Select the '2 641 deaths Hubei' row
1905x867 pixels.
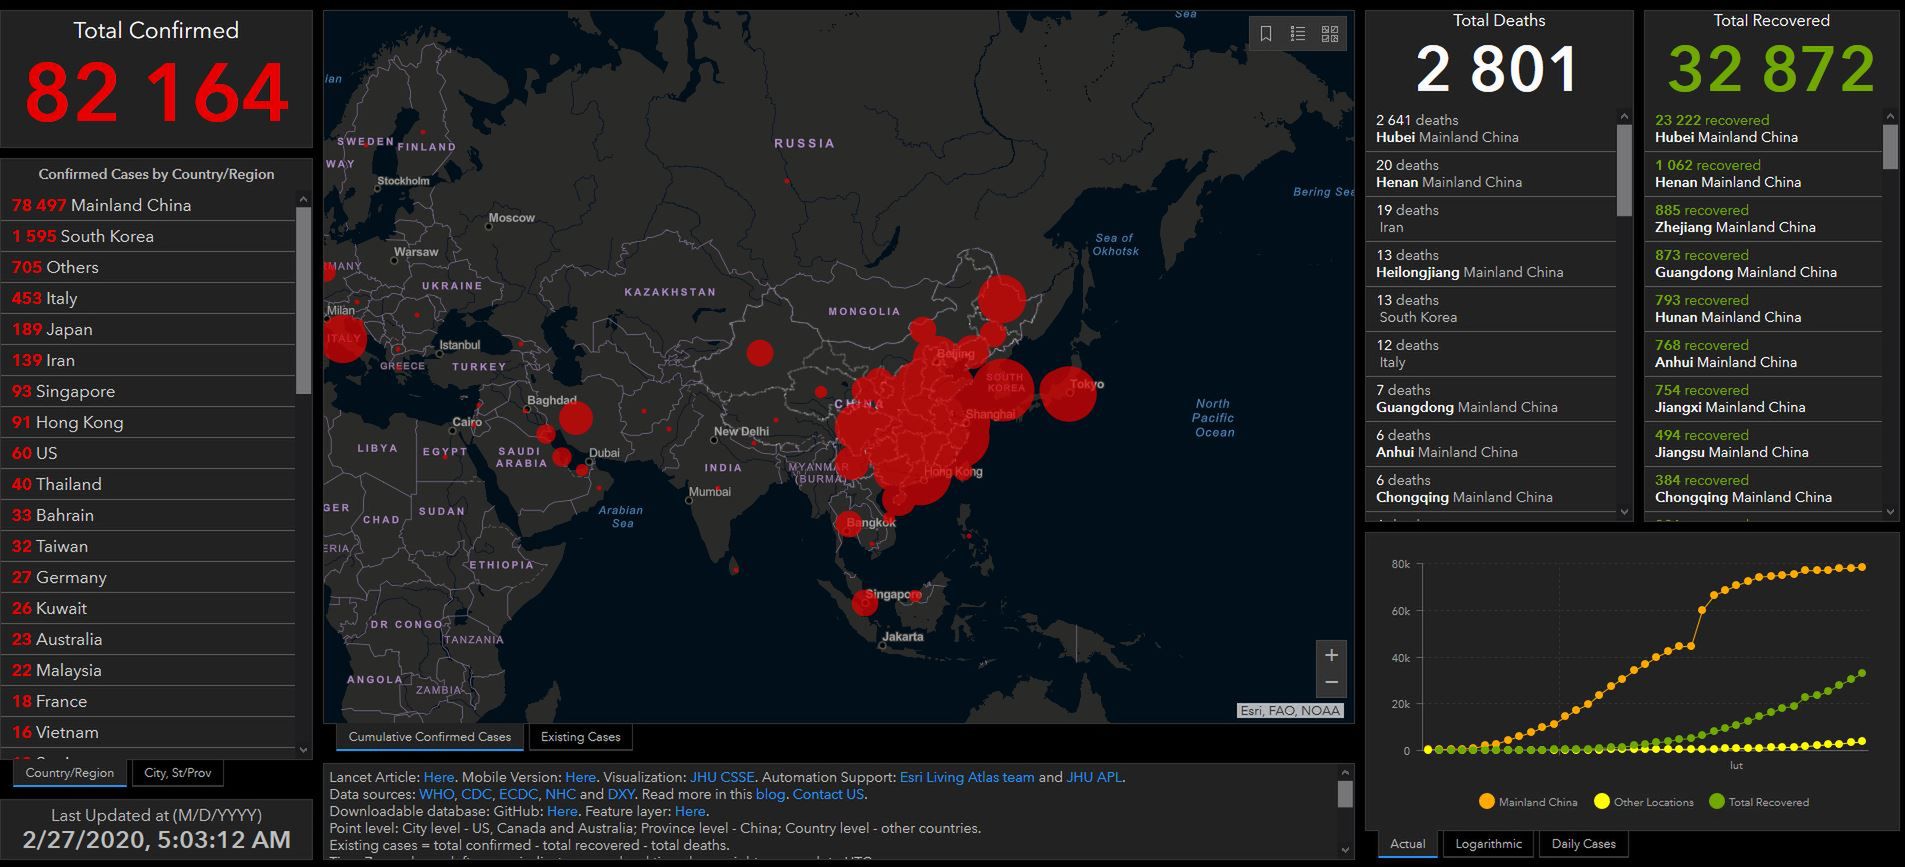[1491, 129]
